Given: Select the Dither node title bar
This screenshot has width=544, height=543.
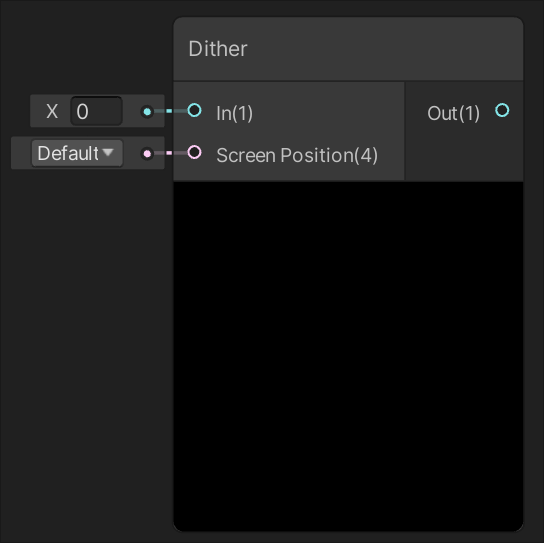Looking at the screenshot, I should click(348, 49).
